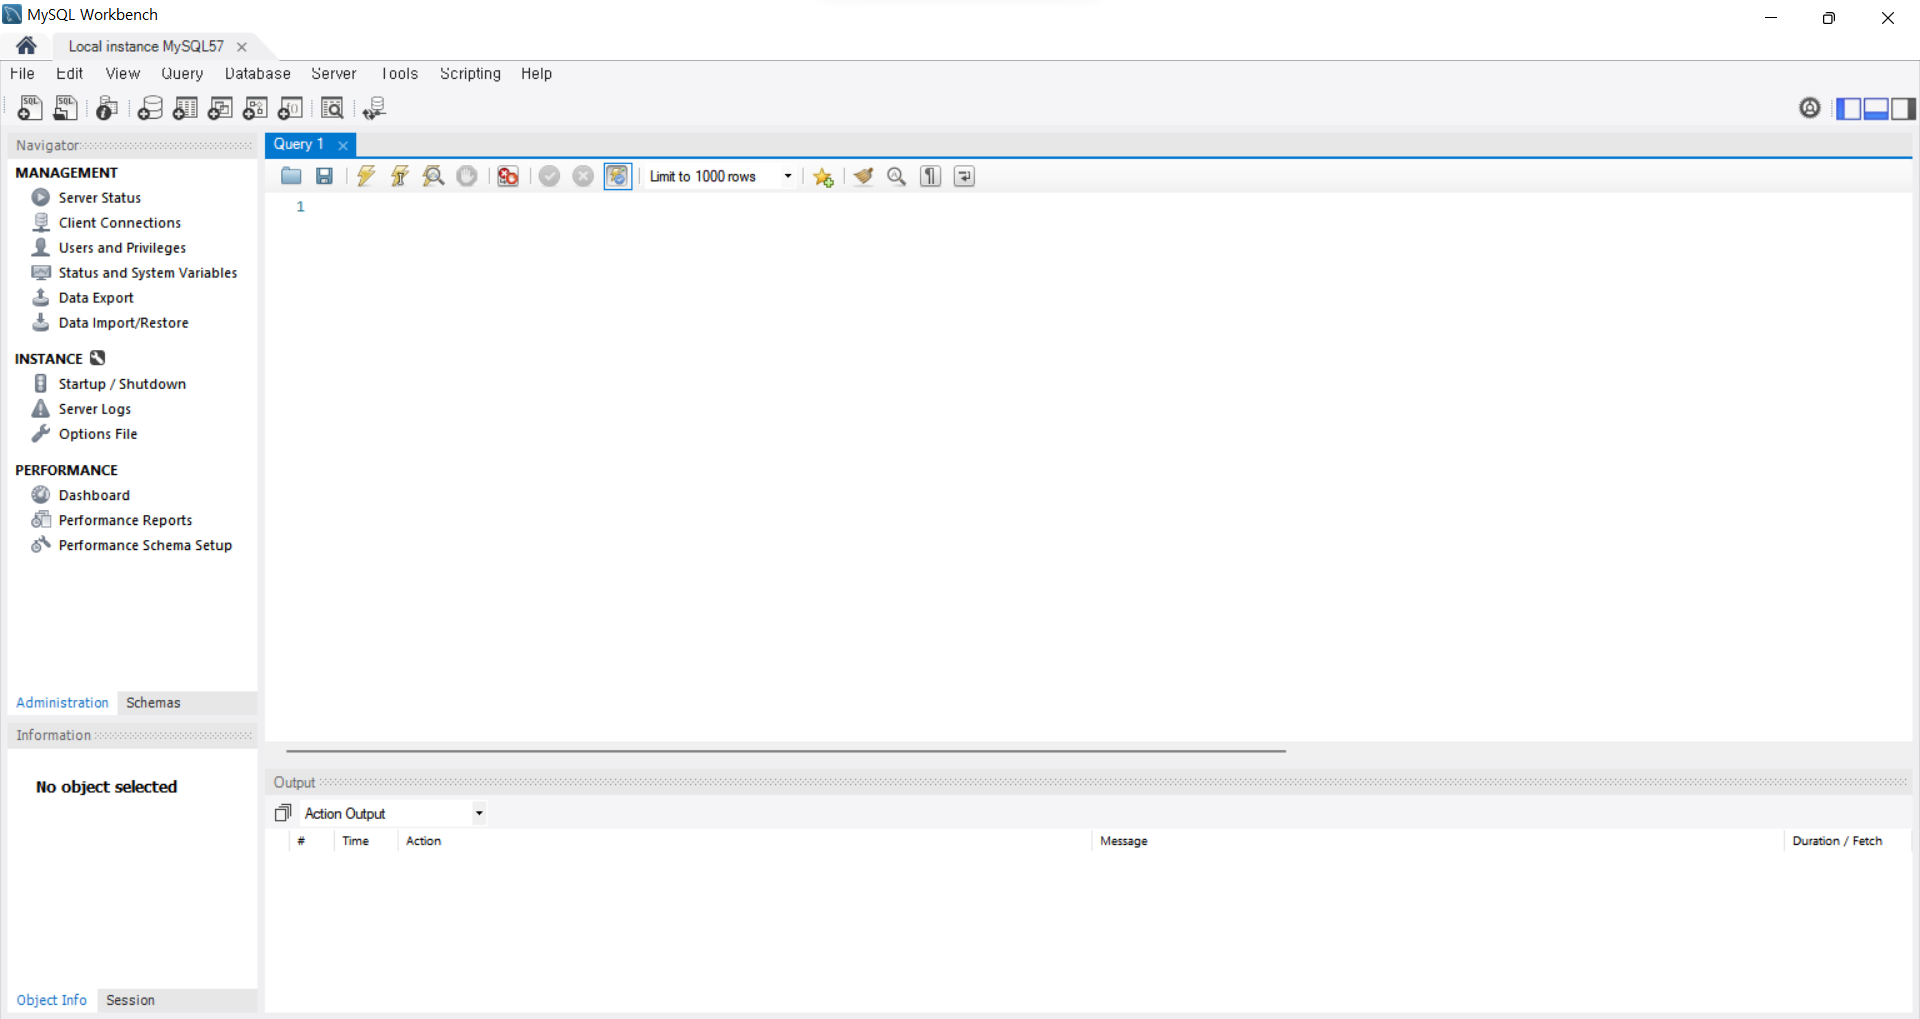Search table data toolbar icon
Viewport: 1920px width, 1019px height.
coord(332,108)
